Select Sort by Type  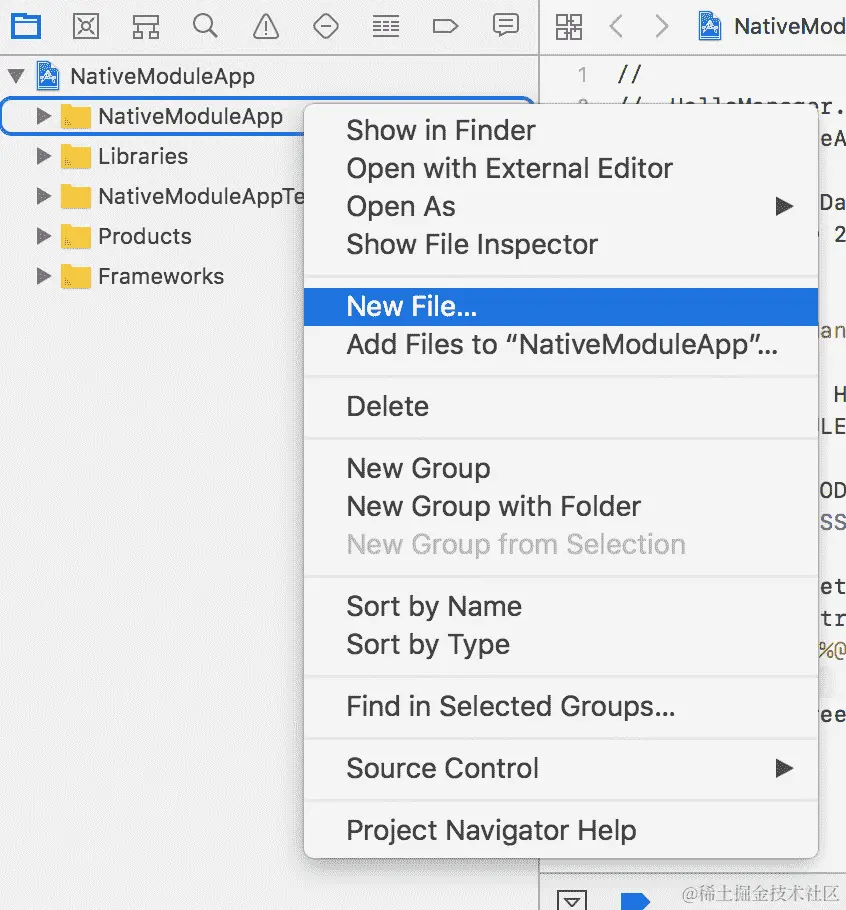561,644
